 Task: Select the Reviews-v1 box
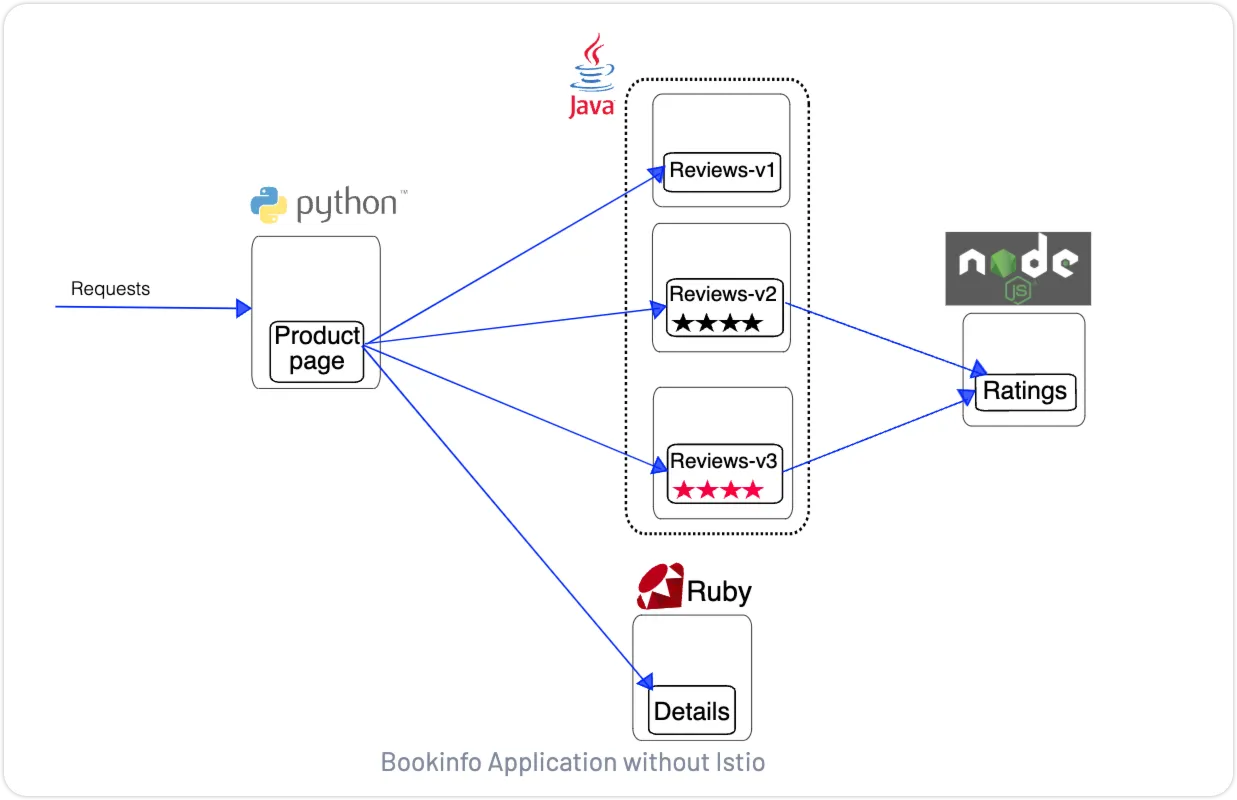point(723,171)
